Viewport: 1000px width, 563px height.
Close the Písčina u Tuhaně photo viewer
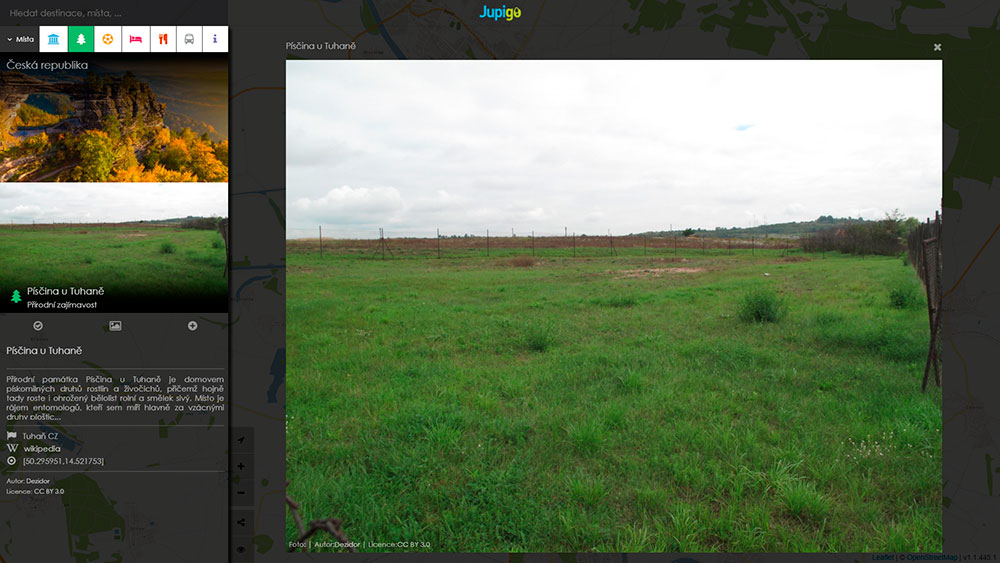938,47
